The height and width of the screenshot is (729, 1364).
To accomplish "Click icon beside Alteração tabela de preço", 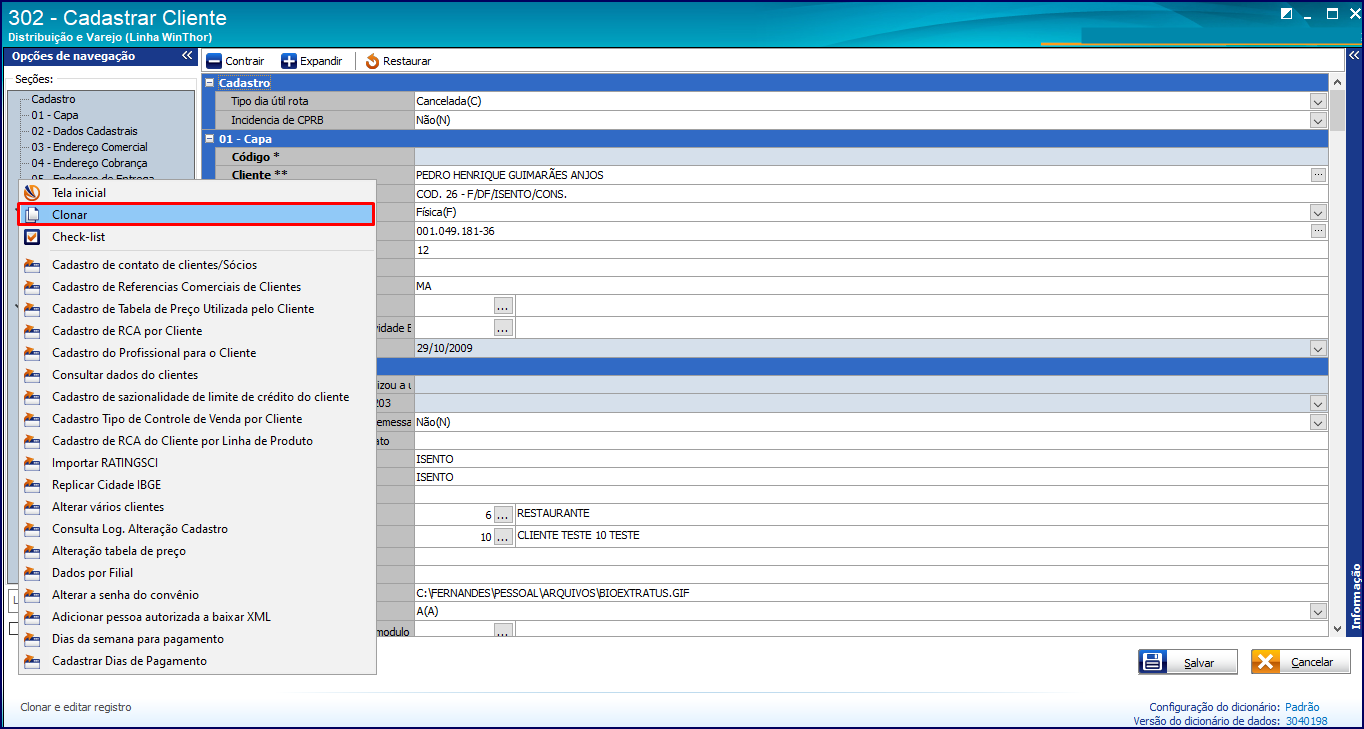I will tap(32, 551).
